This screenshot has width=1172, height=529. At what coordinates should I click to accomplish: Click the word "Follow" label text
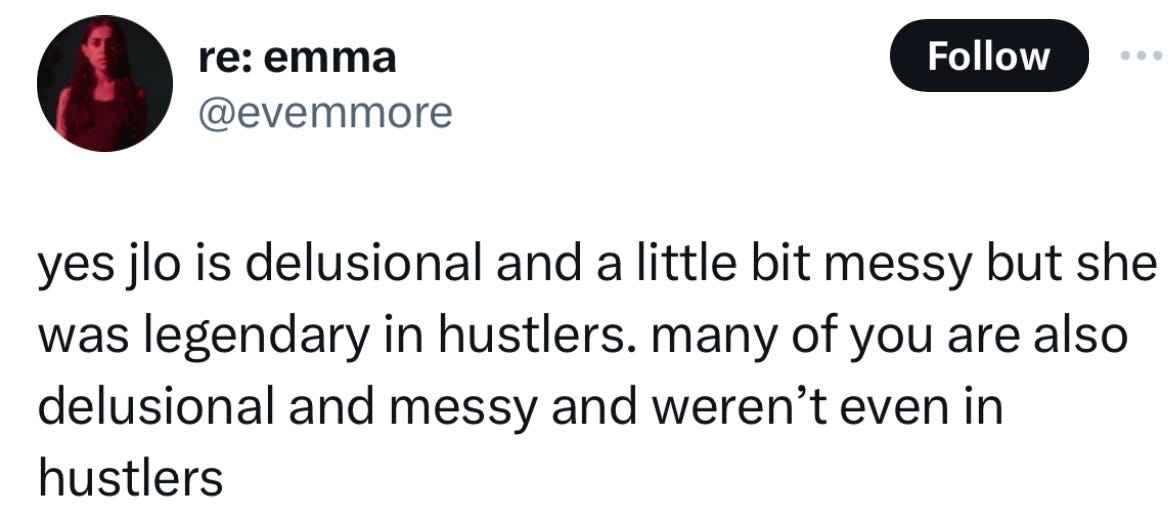pyautogui.click(x=989, y=57)
